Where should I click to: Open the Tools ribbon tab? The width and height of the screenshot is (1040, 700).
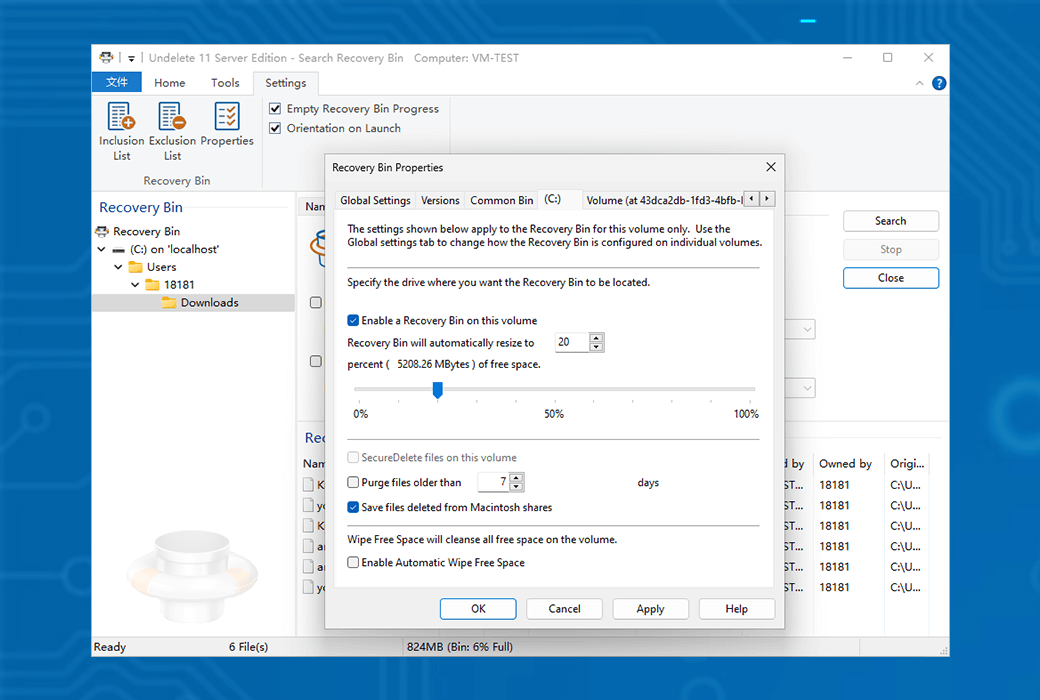coord(225,83)
